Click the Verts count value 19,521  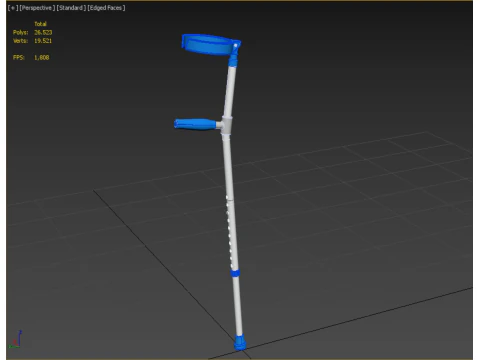pyautogui.click(x=43, y=41)
